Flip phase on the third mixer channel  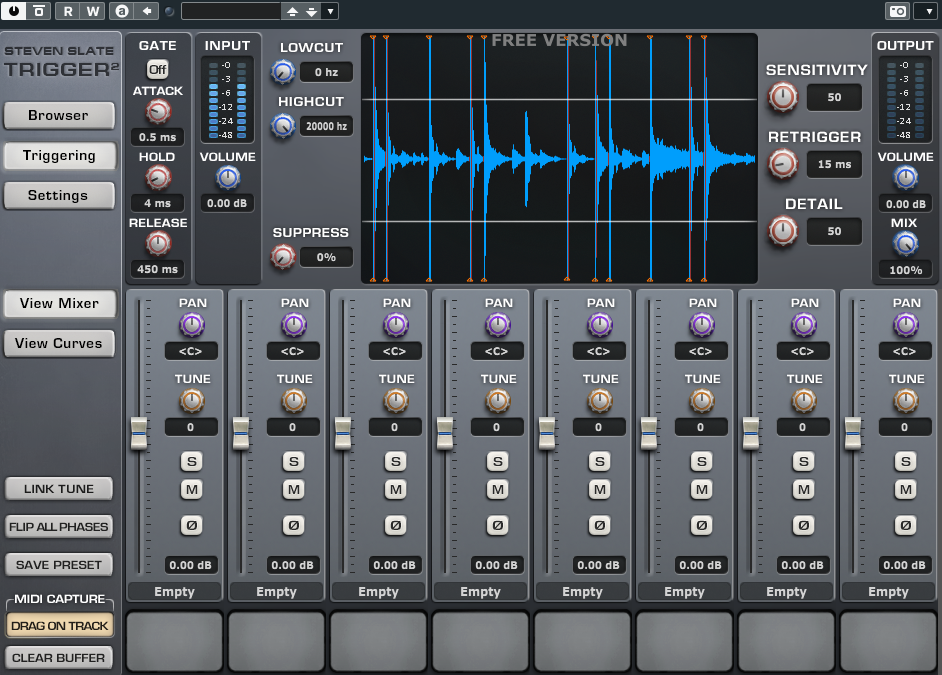point(395,524)
